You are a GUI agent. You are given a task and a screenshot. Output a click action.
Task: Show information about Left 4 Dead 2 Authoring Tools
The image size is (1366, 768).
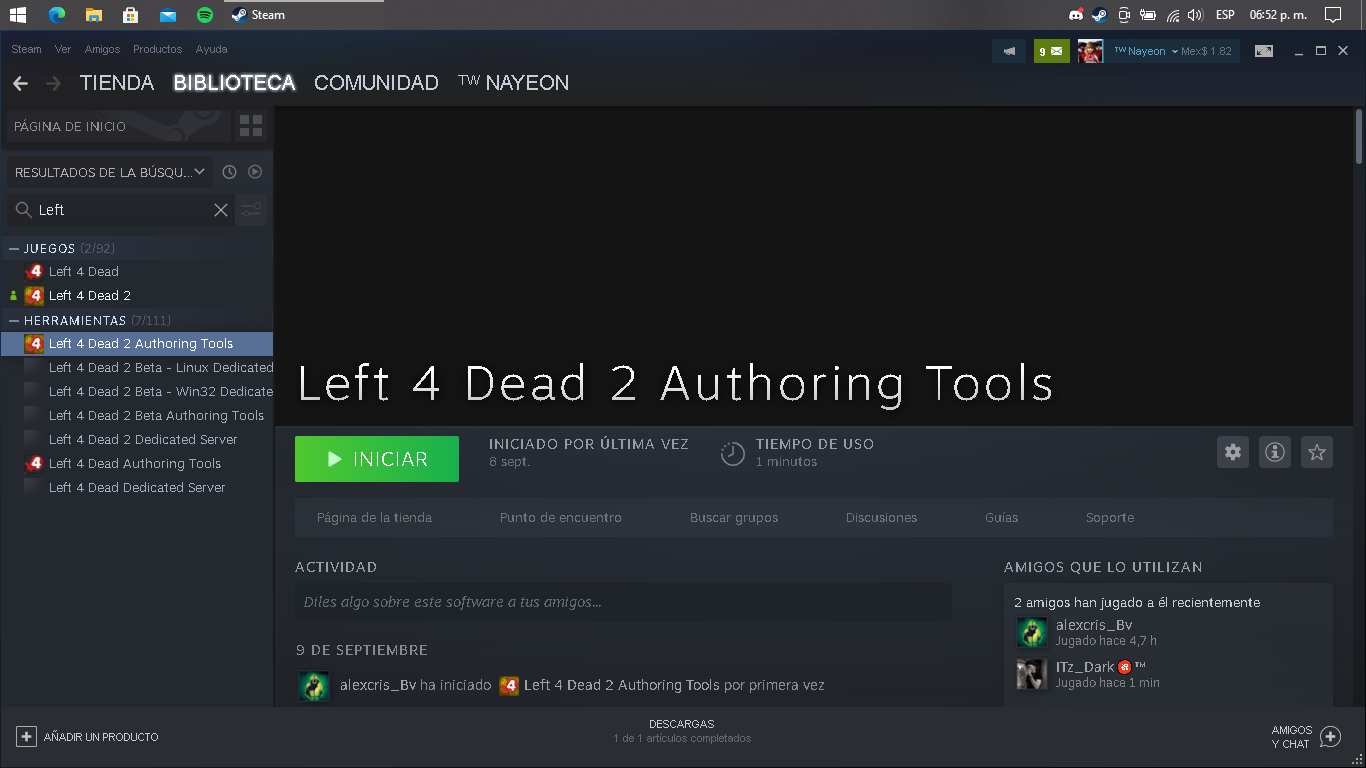[1275, 452]
